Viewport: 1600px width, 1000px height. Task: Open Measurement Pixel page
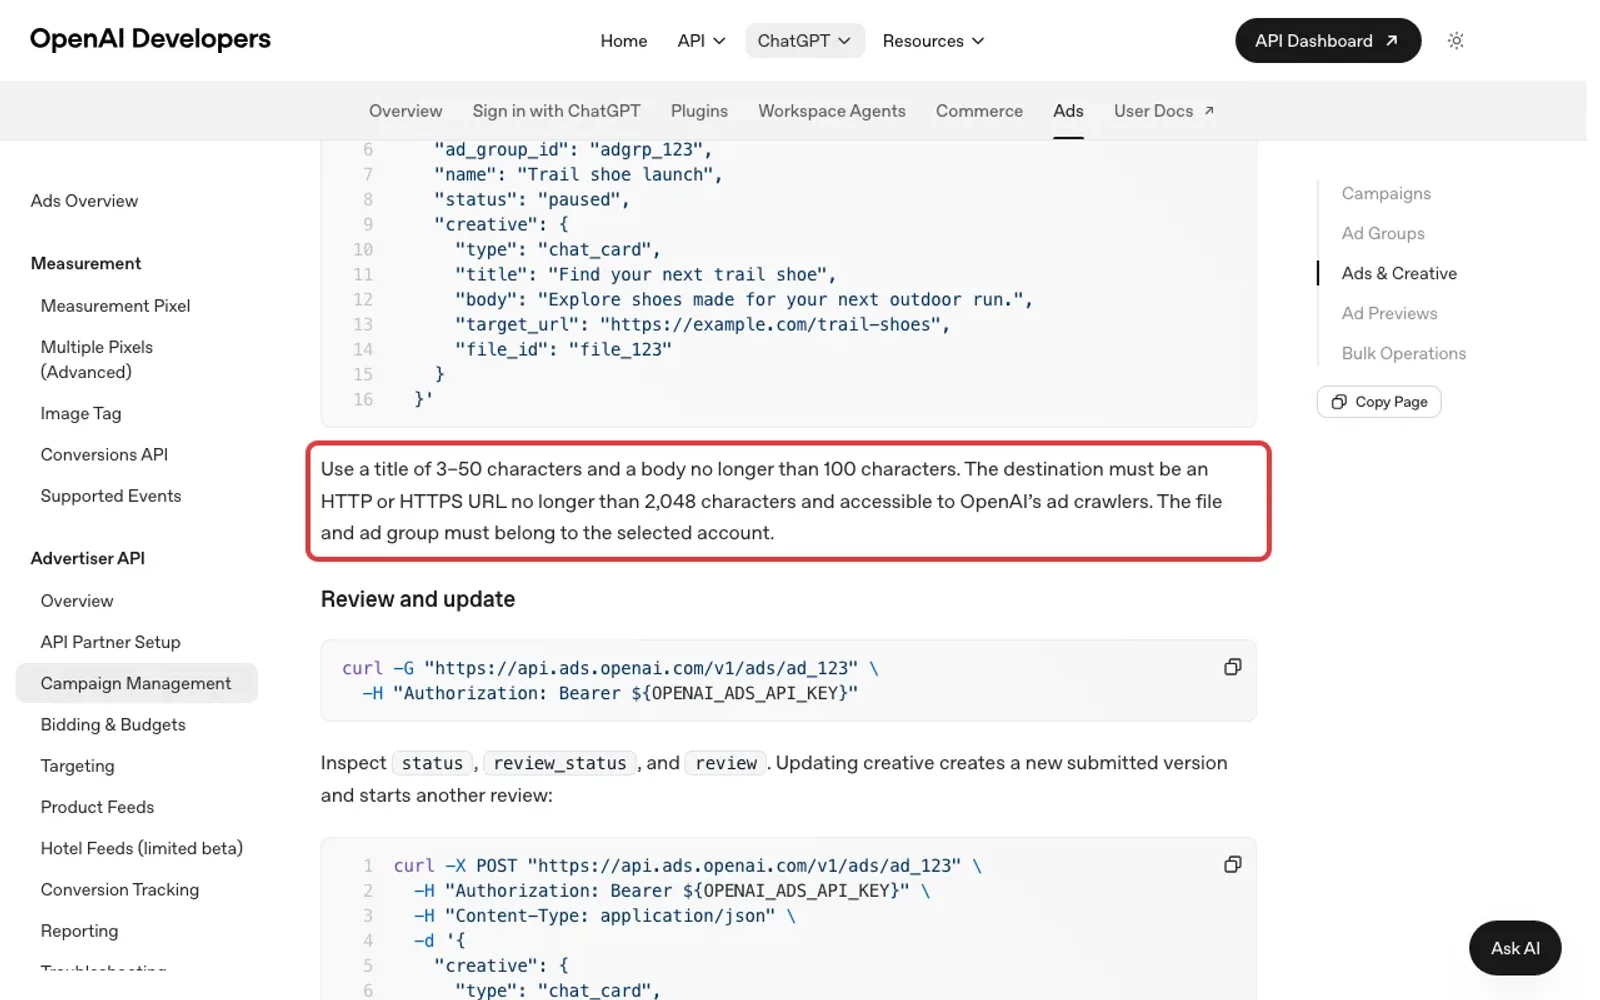(115, 306)
